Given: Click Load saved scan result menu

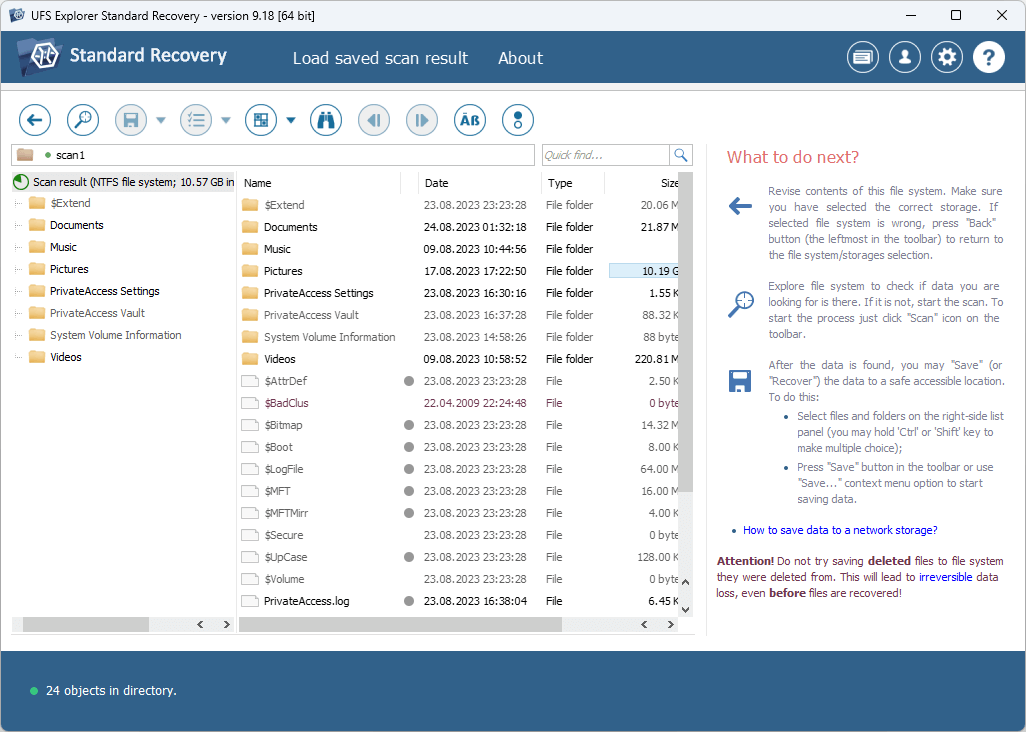Looking at the screenshot, I should [x=380, y=58].
